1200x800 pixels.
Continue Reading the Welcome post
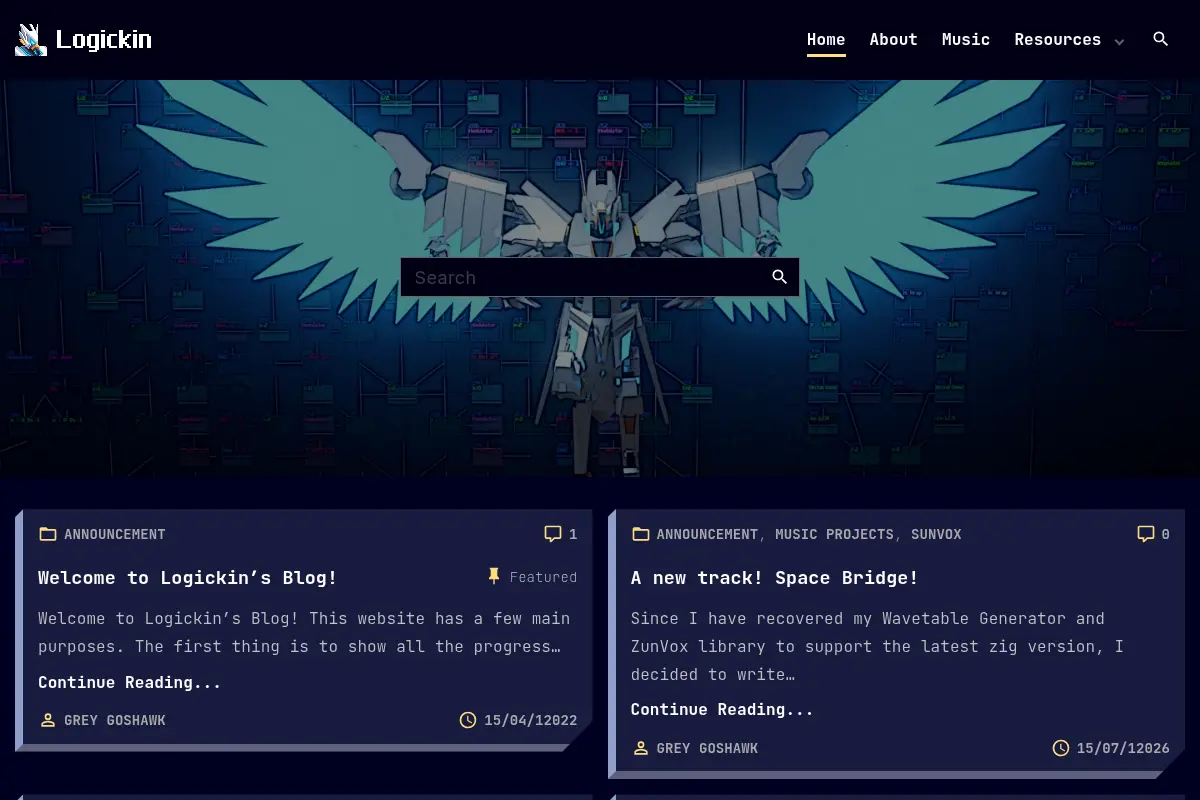click(x=130, y=682)
